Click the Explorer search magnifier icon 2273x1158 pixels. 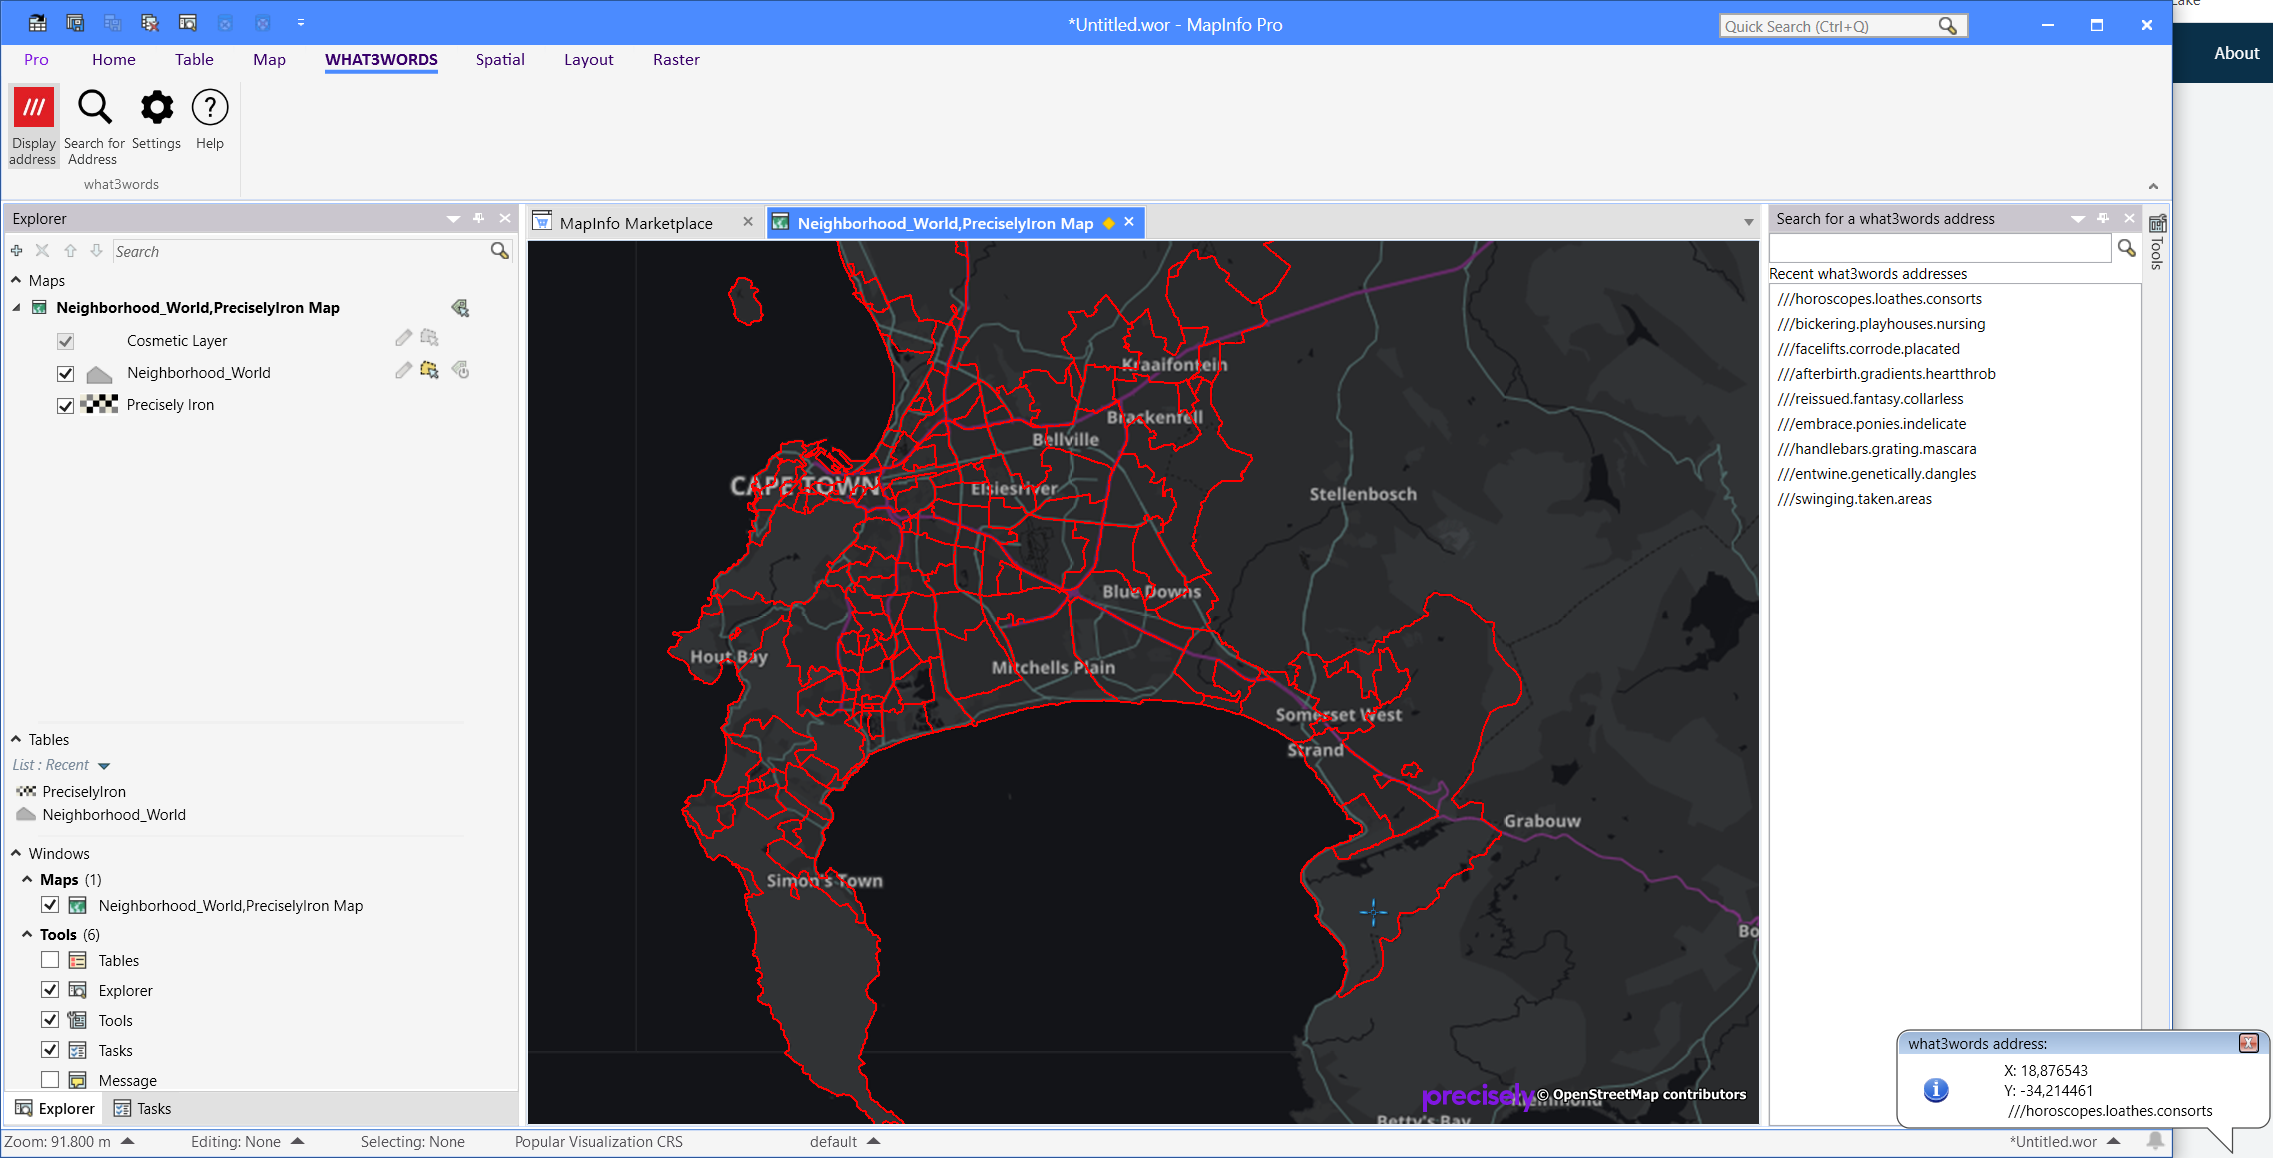tap(500, 251)
